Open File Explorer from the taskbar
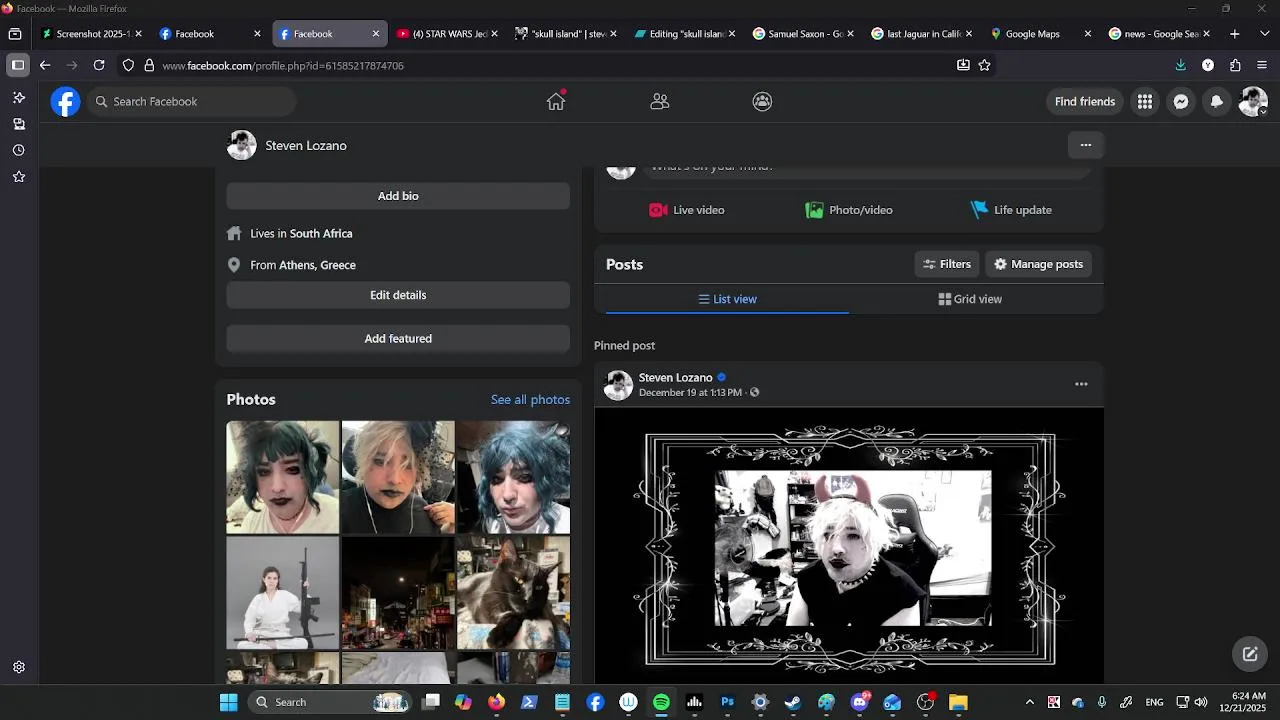This screenshot has width=1280, height=720. click(x=958, y=702)
